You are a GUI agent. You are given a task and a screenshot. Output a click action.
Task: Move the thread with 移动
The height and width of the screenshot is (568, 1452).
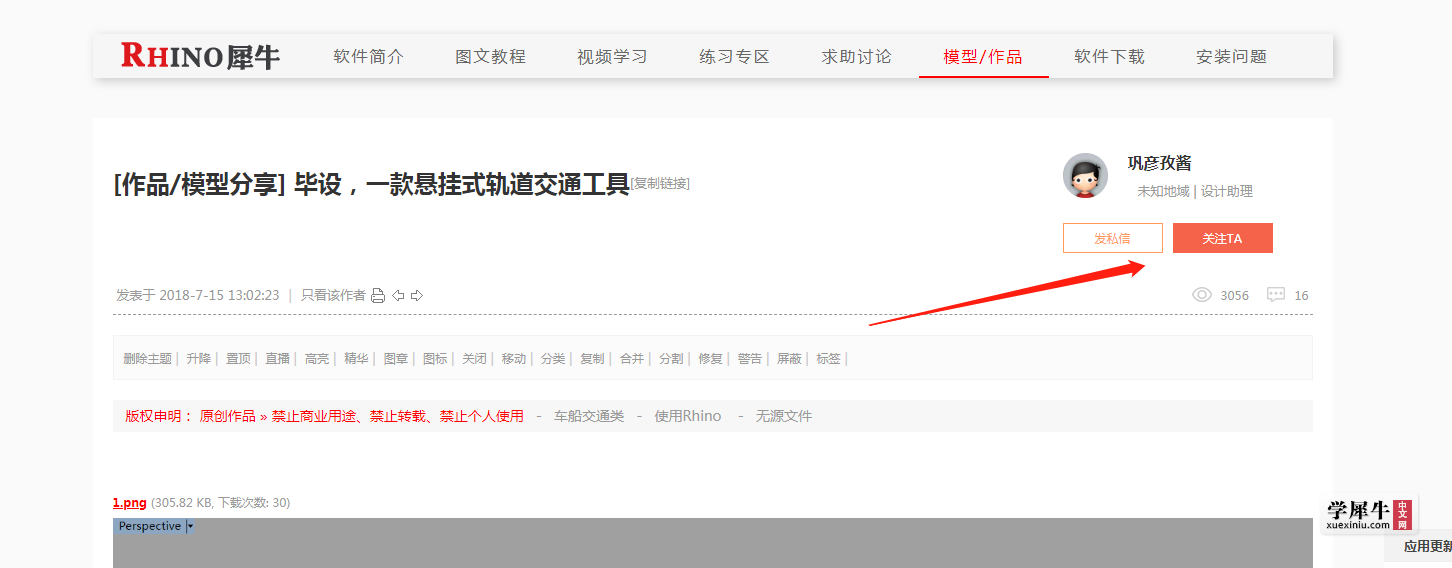[x=514, y=358]
